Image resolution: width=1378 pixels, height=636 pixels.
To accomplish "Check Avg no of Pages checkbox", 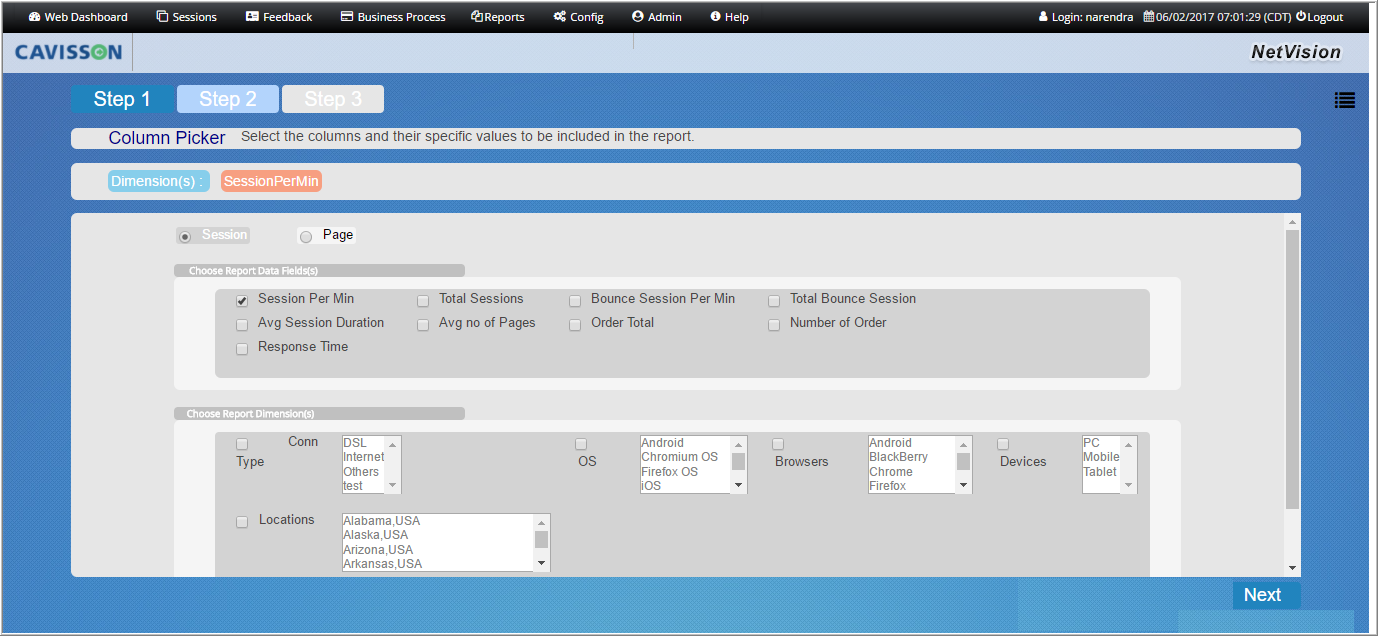I will (423, 325).
